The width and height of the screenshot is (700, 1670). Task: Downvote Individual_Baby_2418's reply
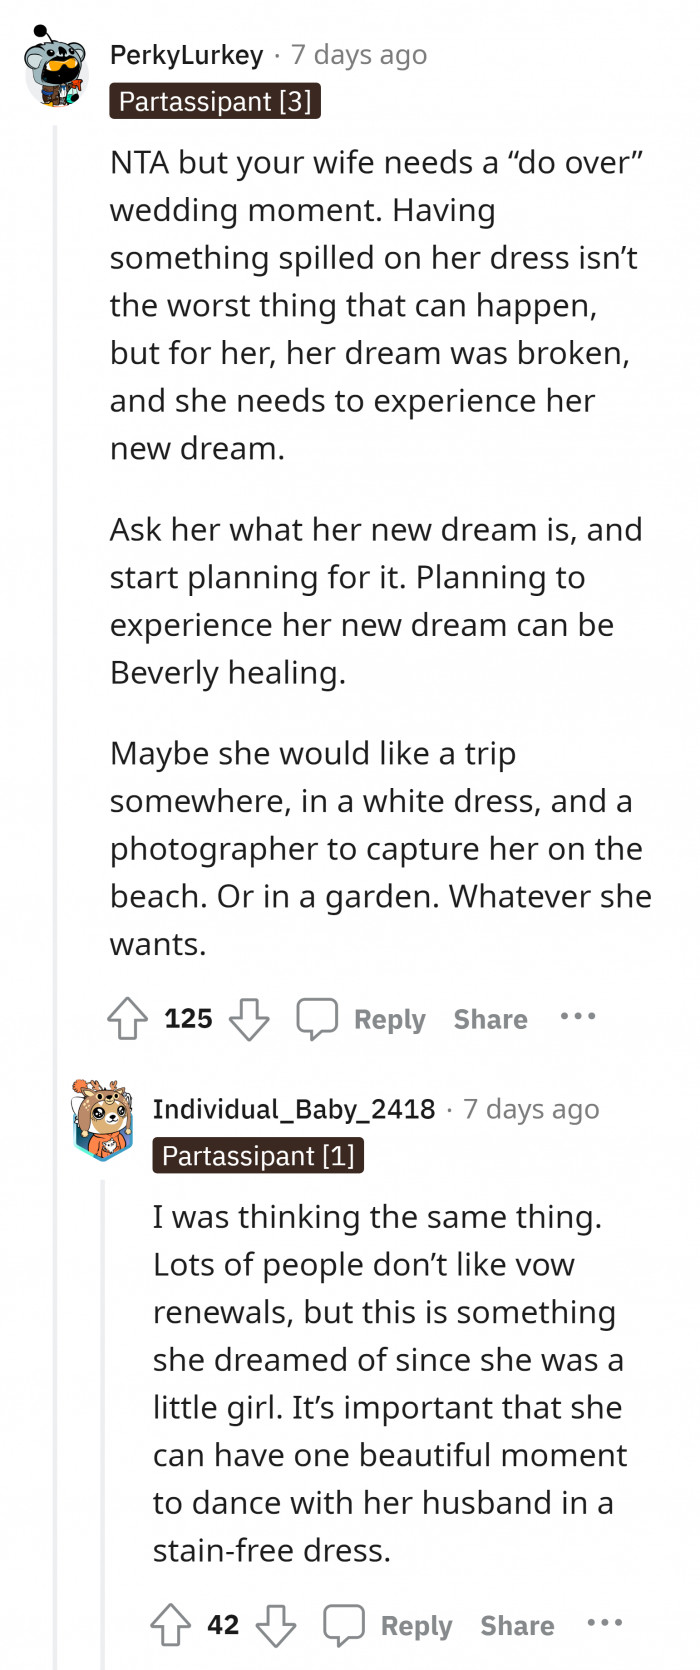[276, 1625]
